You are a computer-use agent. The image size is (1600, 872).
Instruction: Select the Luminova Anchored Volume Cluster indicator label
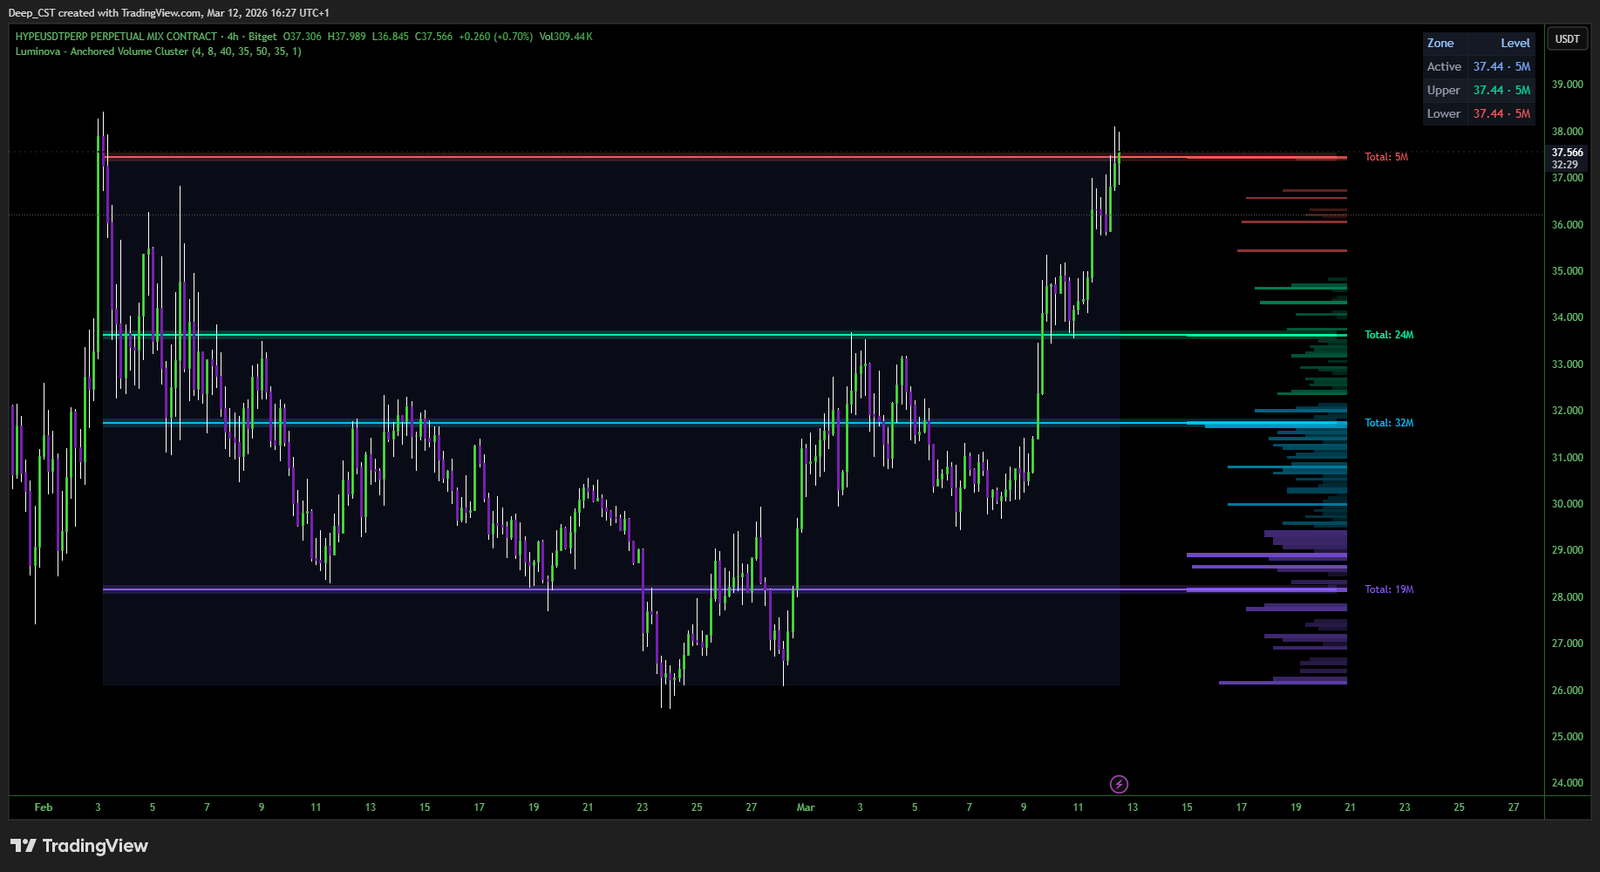[158, 51]
